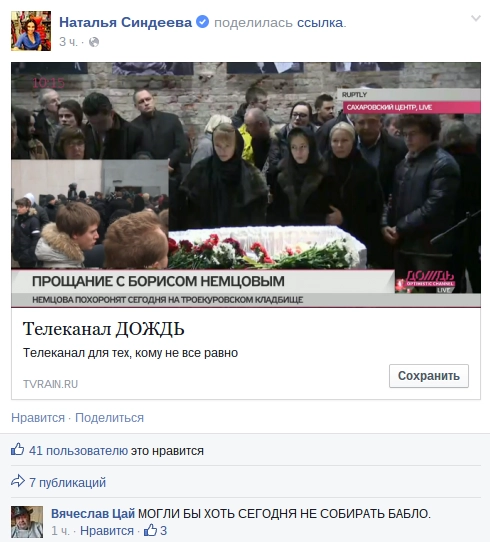Open Вячеслав Цай's commenter avatar
Screen dimensions: 490x542
27,522
